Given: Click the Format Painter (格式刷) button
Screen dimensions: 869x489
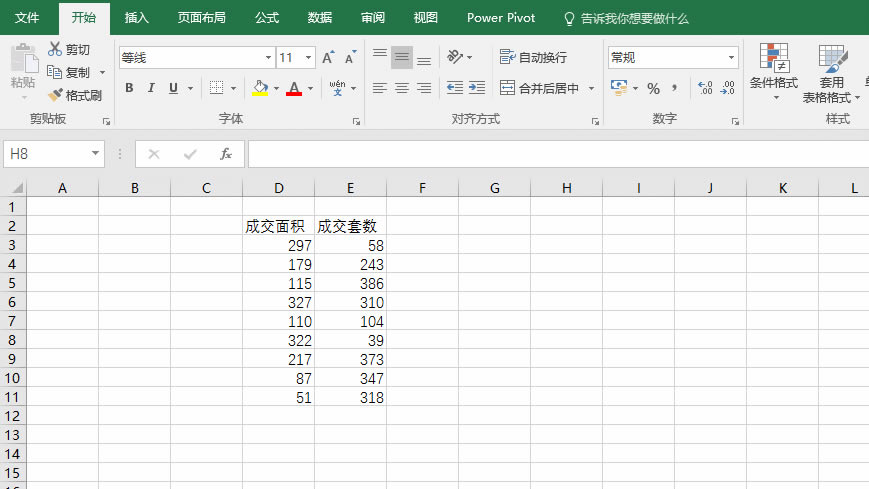Looking at the screenshot, I should [75, 96].
